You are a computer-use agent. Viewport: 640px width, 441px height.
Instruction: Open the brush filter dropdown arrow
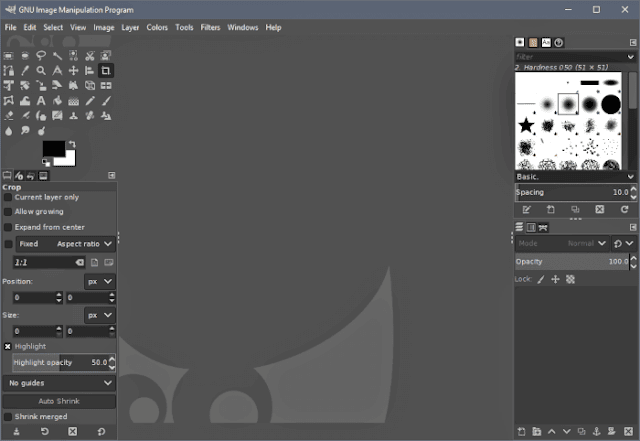pos(631,57)
